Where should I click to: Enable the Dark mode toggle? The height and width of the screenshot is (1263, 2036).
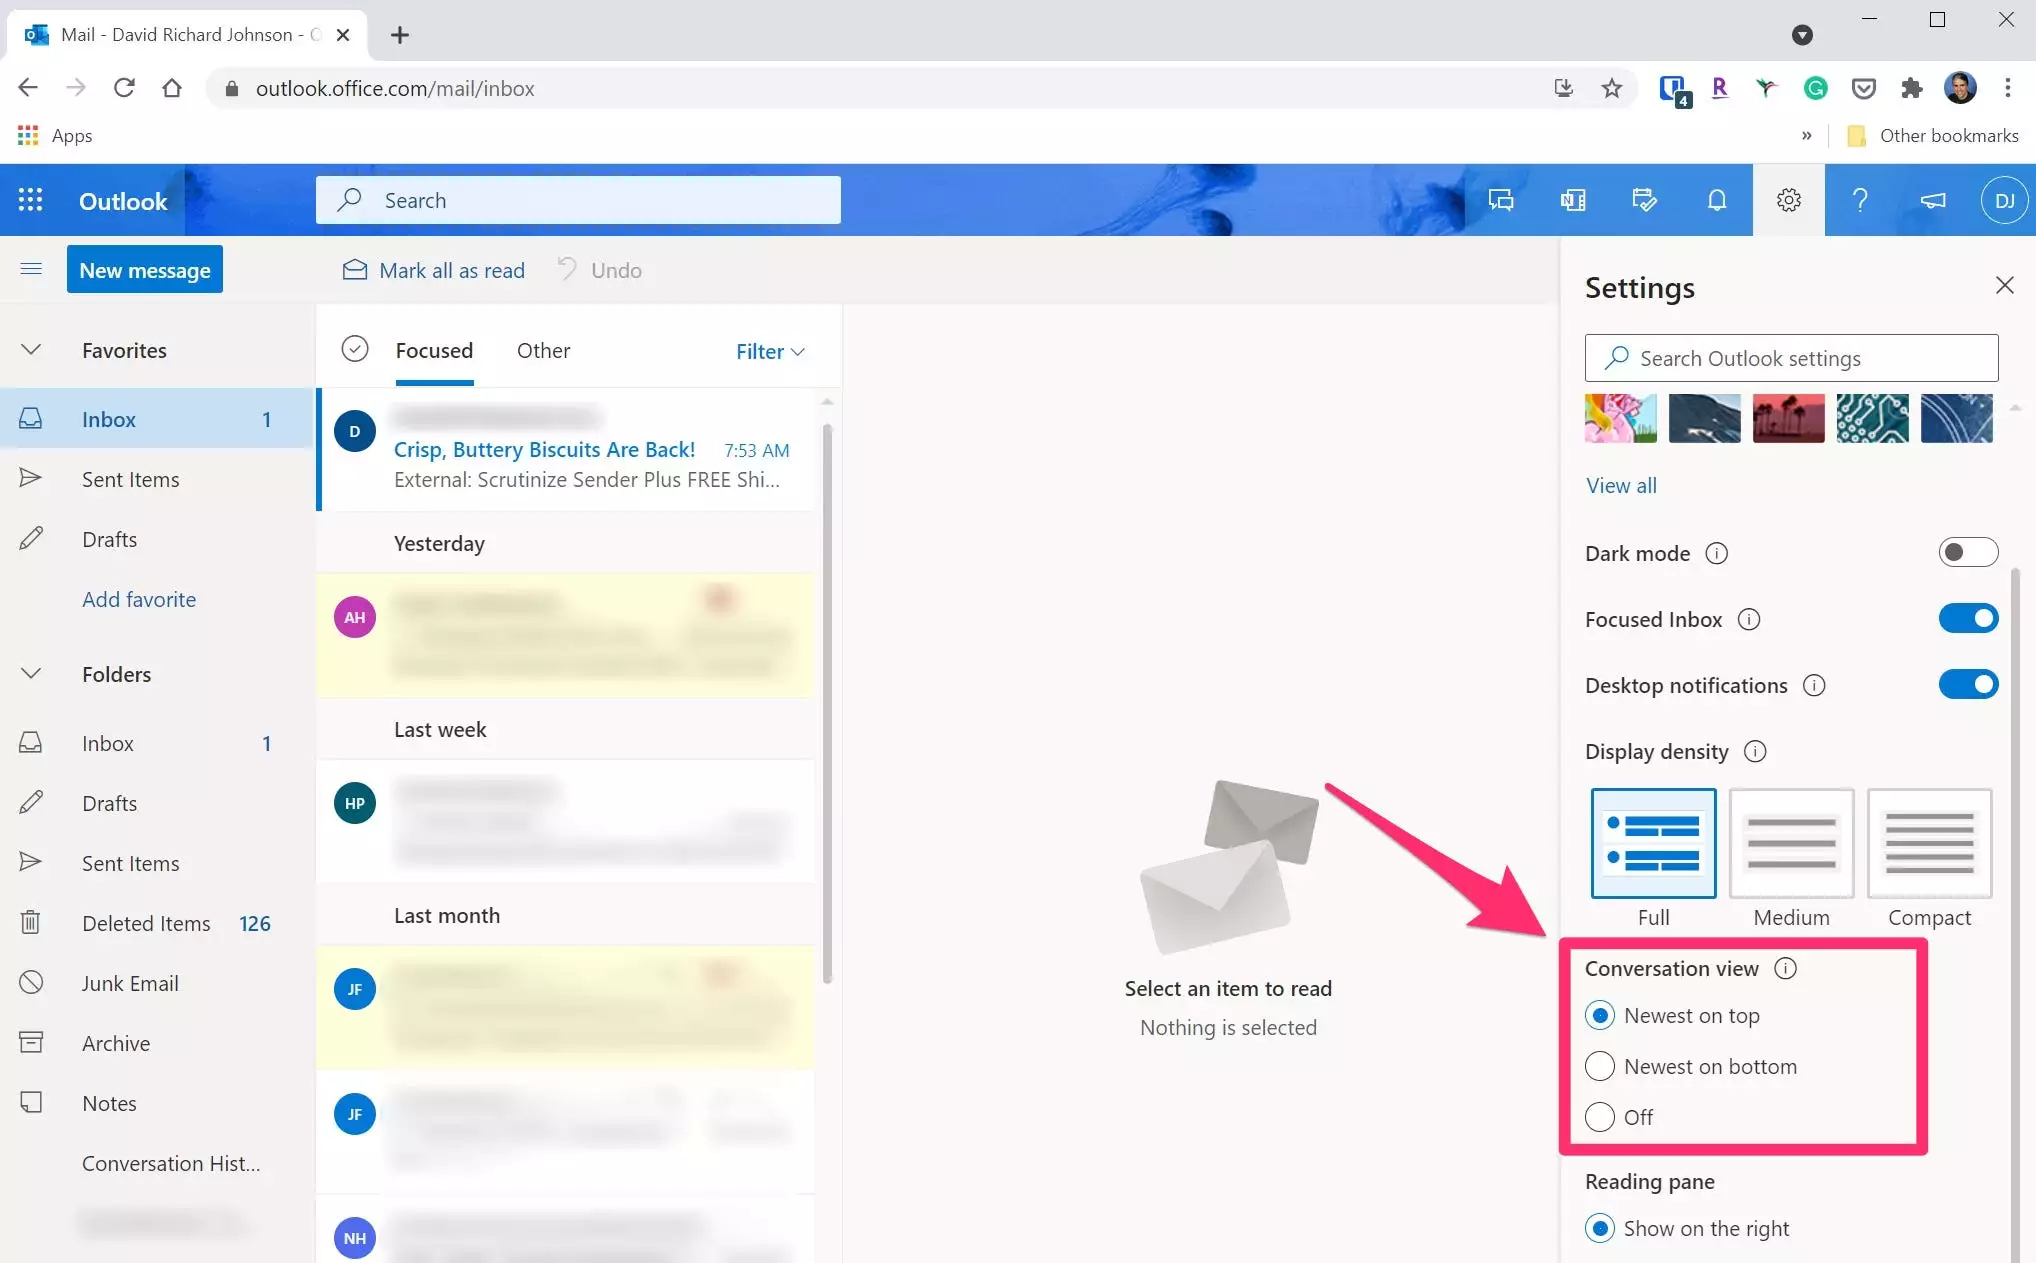pos(1967,552)
